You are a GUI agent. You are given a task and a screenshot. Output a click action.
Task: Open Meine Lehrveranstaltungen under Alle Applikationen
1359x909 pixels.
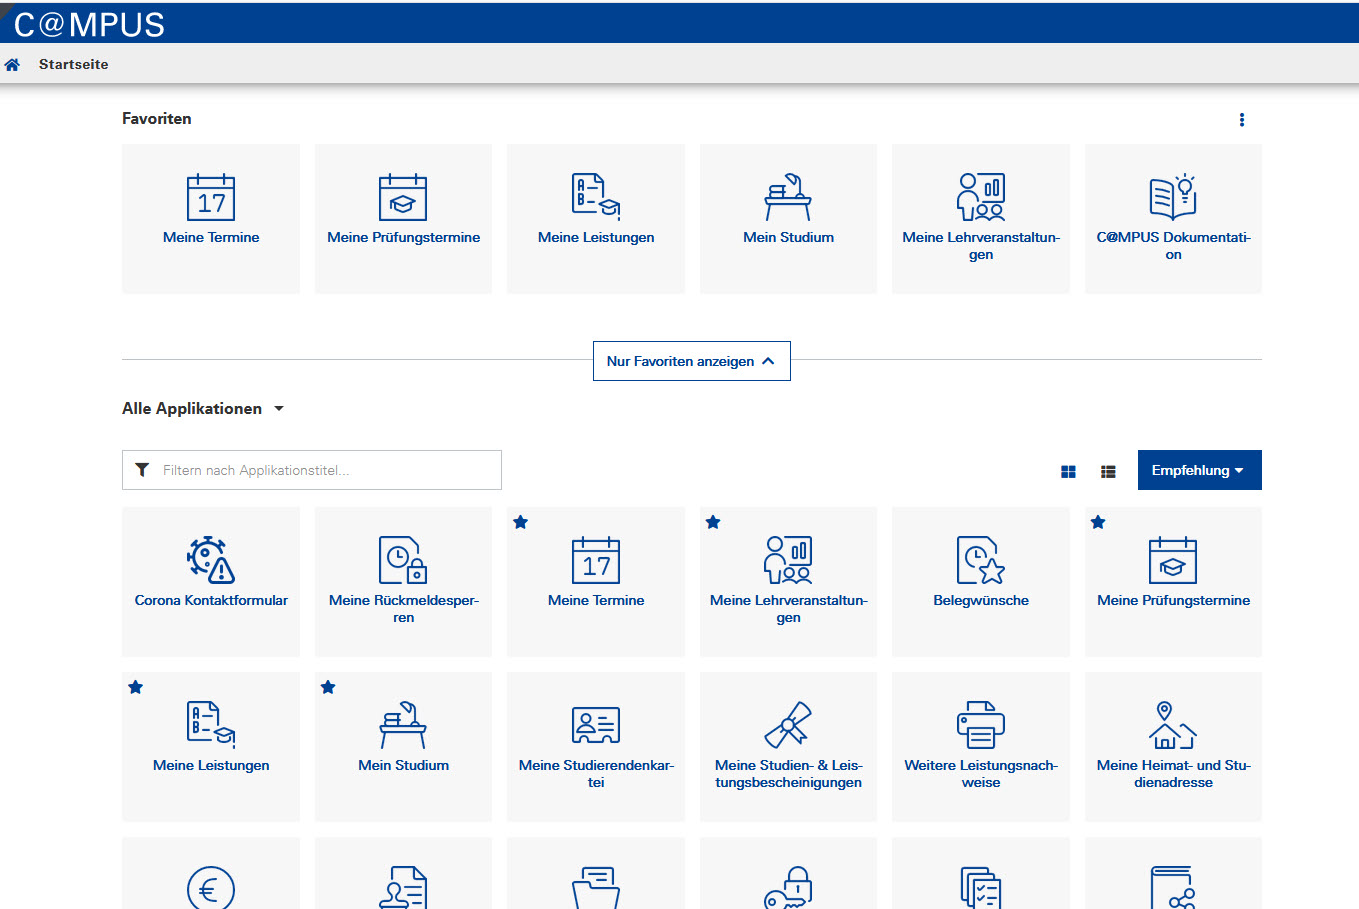pyautogui.click(x=788, y=582)
